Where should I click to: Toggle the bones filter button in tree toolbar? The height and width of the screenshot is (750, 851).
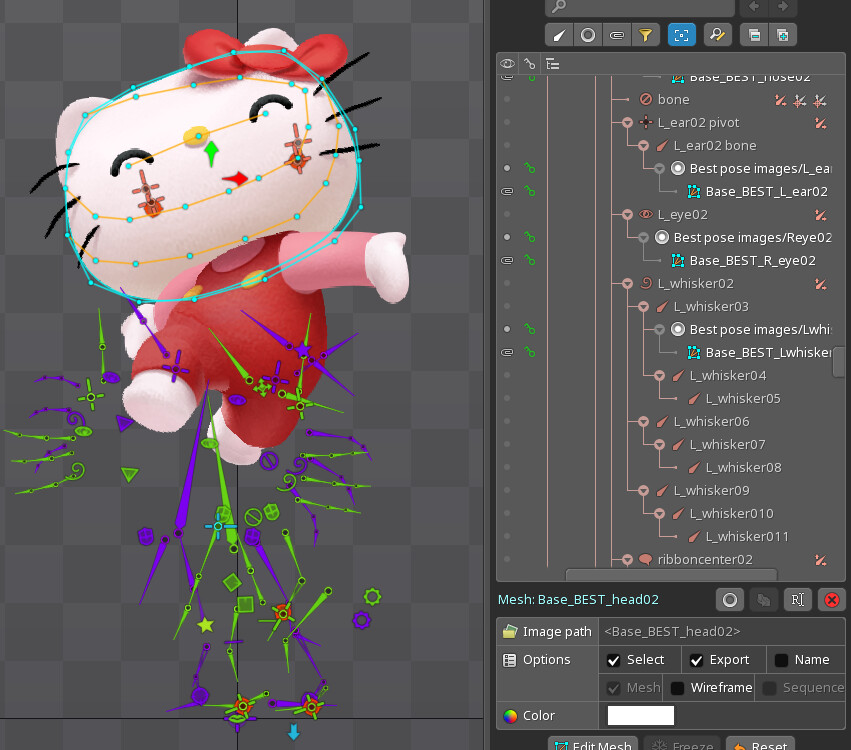[x=559, y=35]
